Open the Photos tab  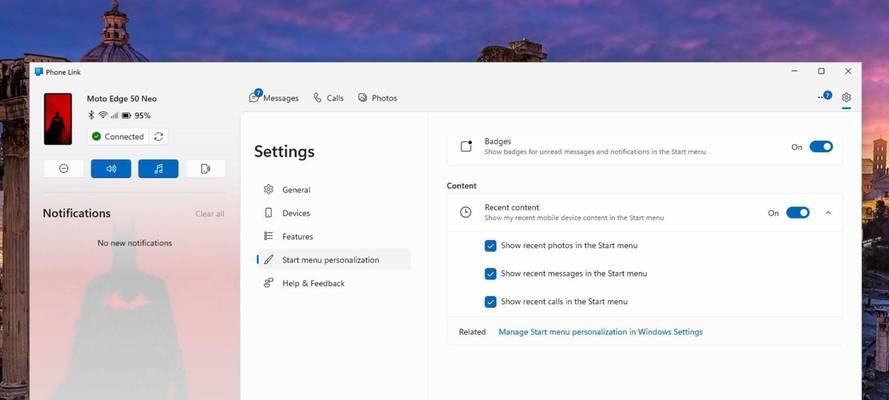(378, 97)
